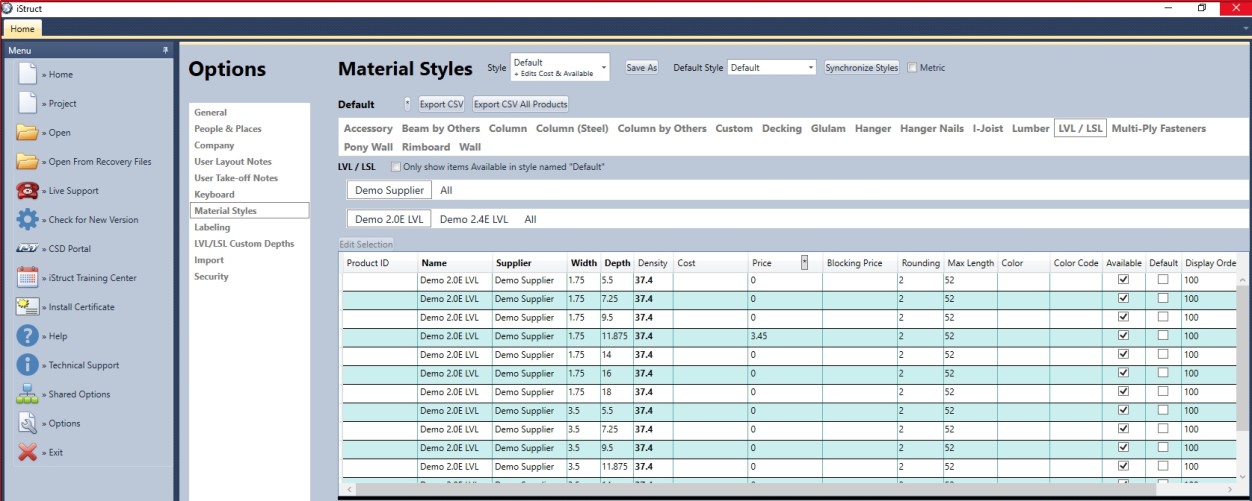
Task: Select the Demo 2.4E LVL tab
Action: (x=474, y=219)
